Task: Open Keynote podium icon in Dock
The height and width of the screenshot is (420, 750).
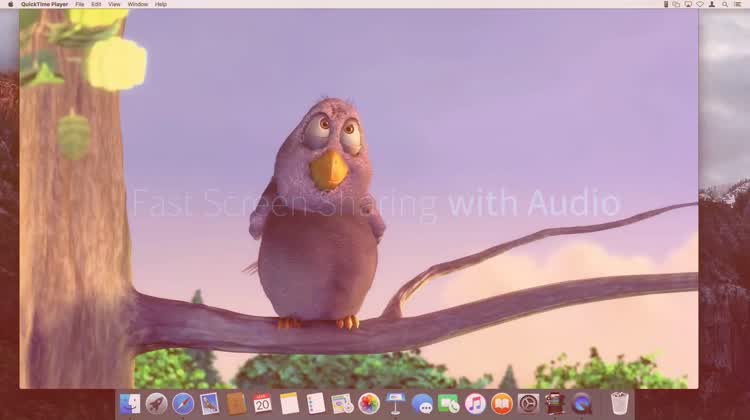Action: tap(396, 404)
